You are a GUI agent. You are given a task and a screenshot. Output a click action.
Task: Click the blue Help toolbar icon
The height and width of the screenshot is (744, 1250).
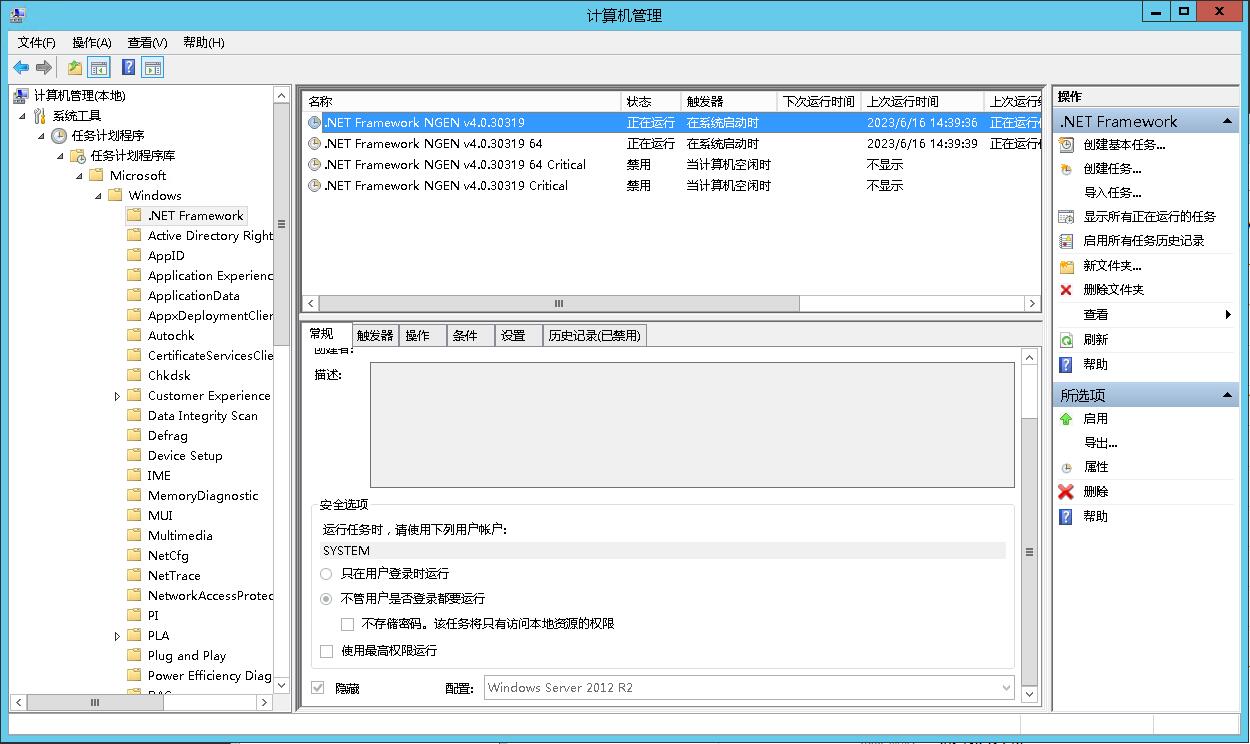click(x=128, y=68)
